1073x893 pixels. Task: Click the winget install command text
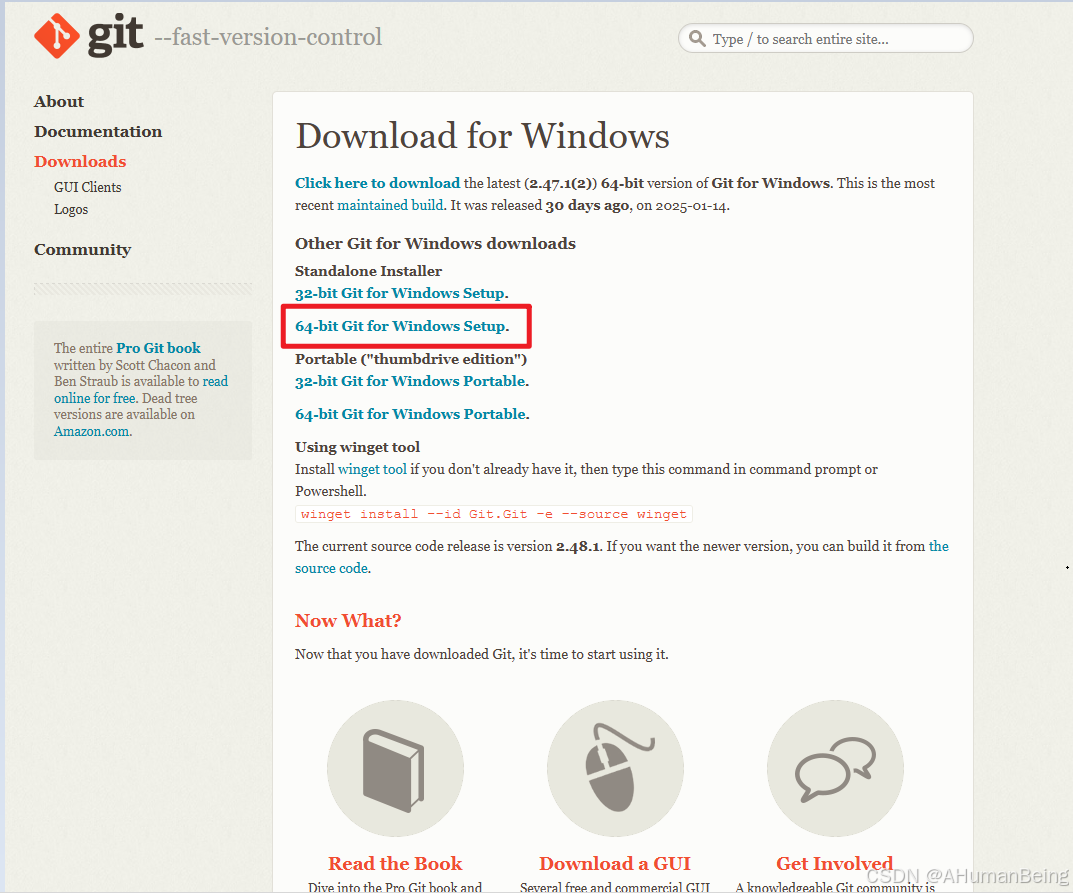click(x=493, y=514)
